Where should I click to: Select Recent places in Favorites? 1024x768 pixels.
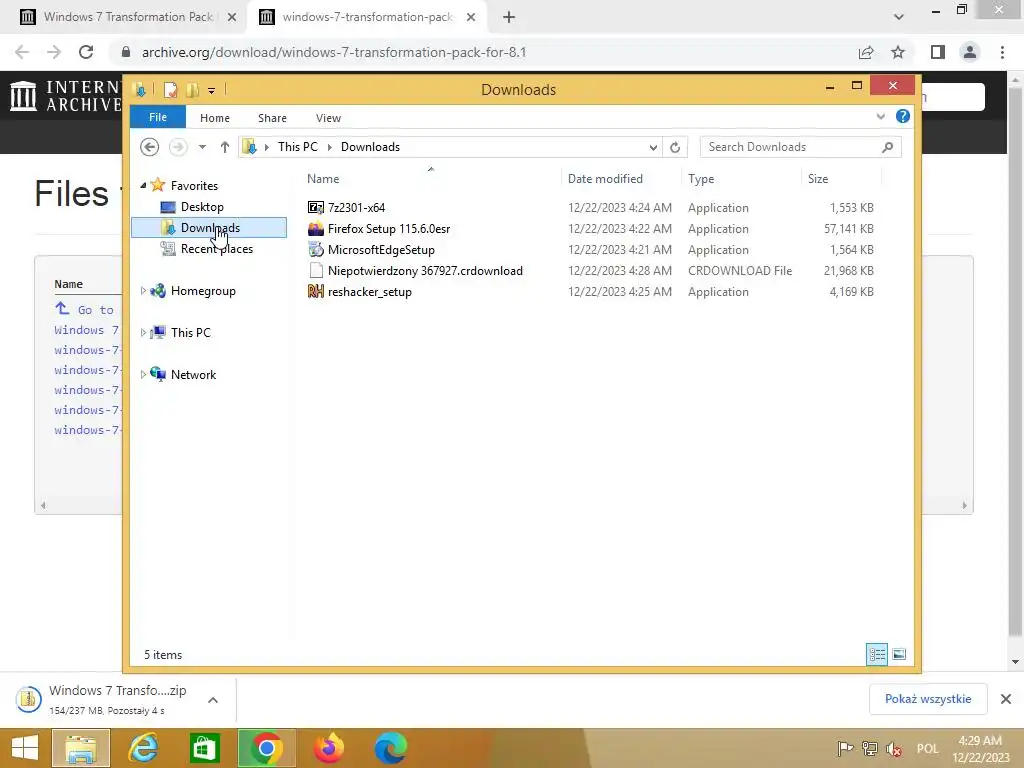click(216, 249)
